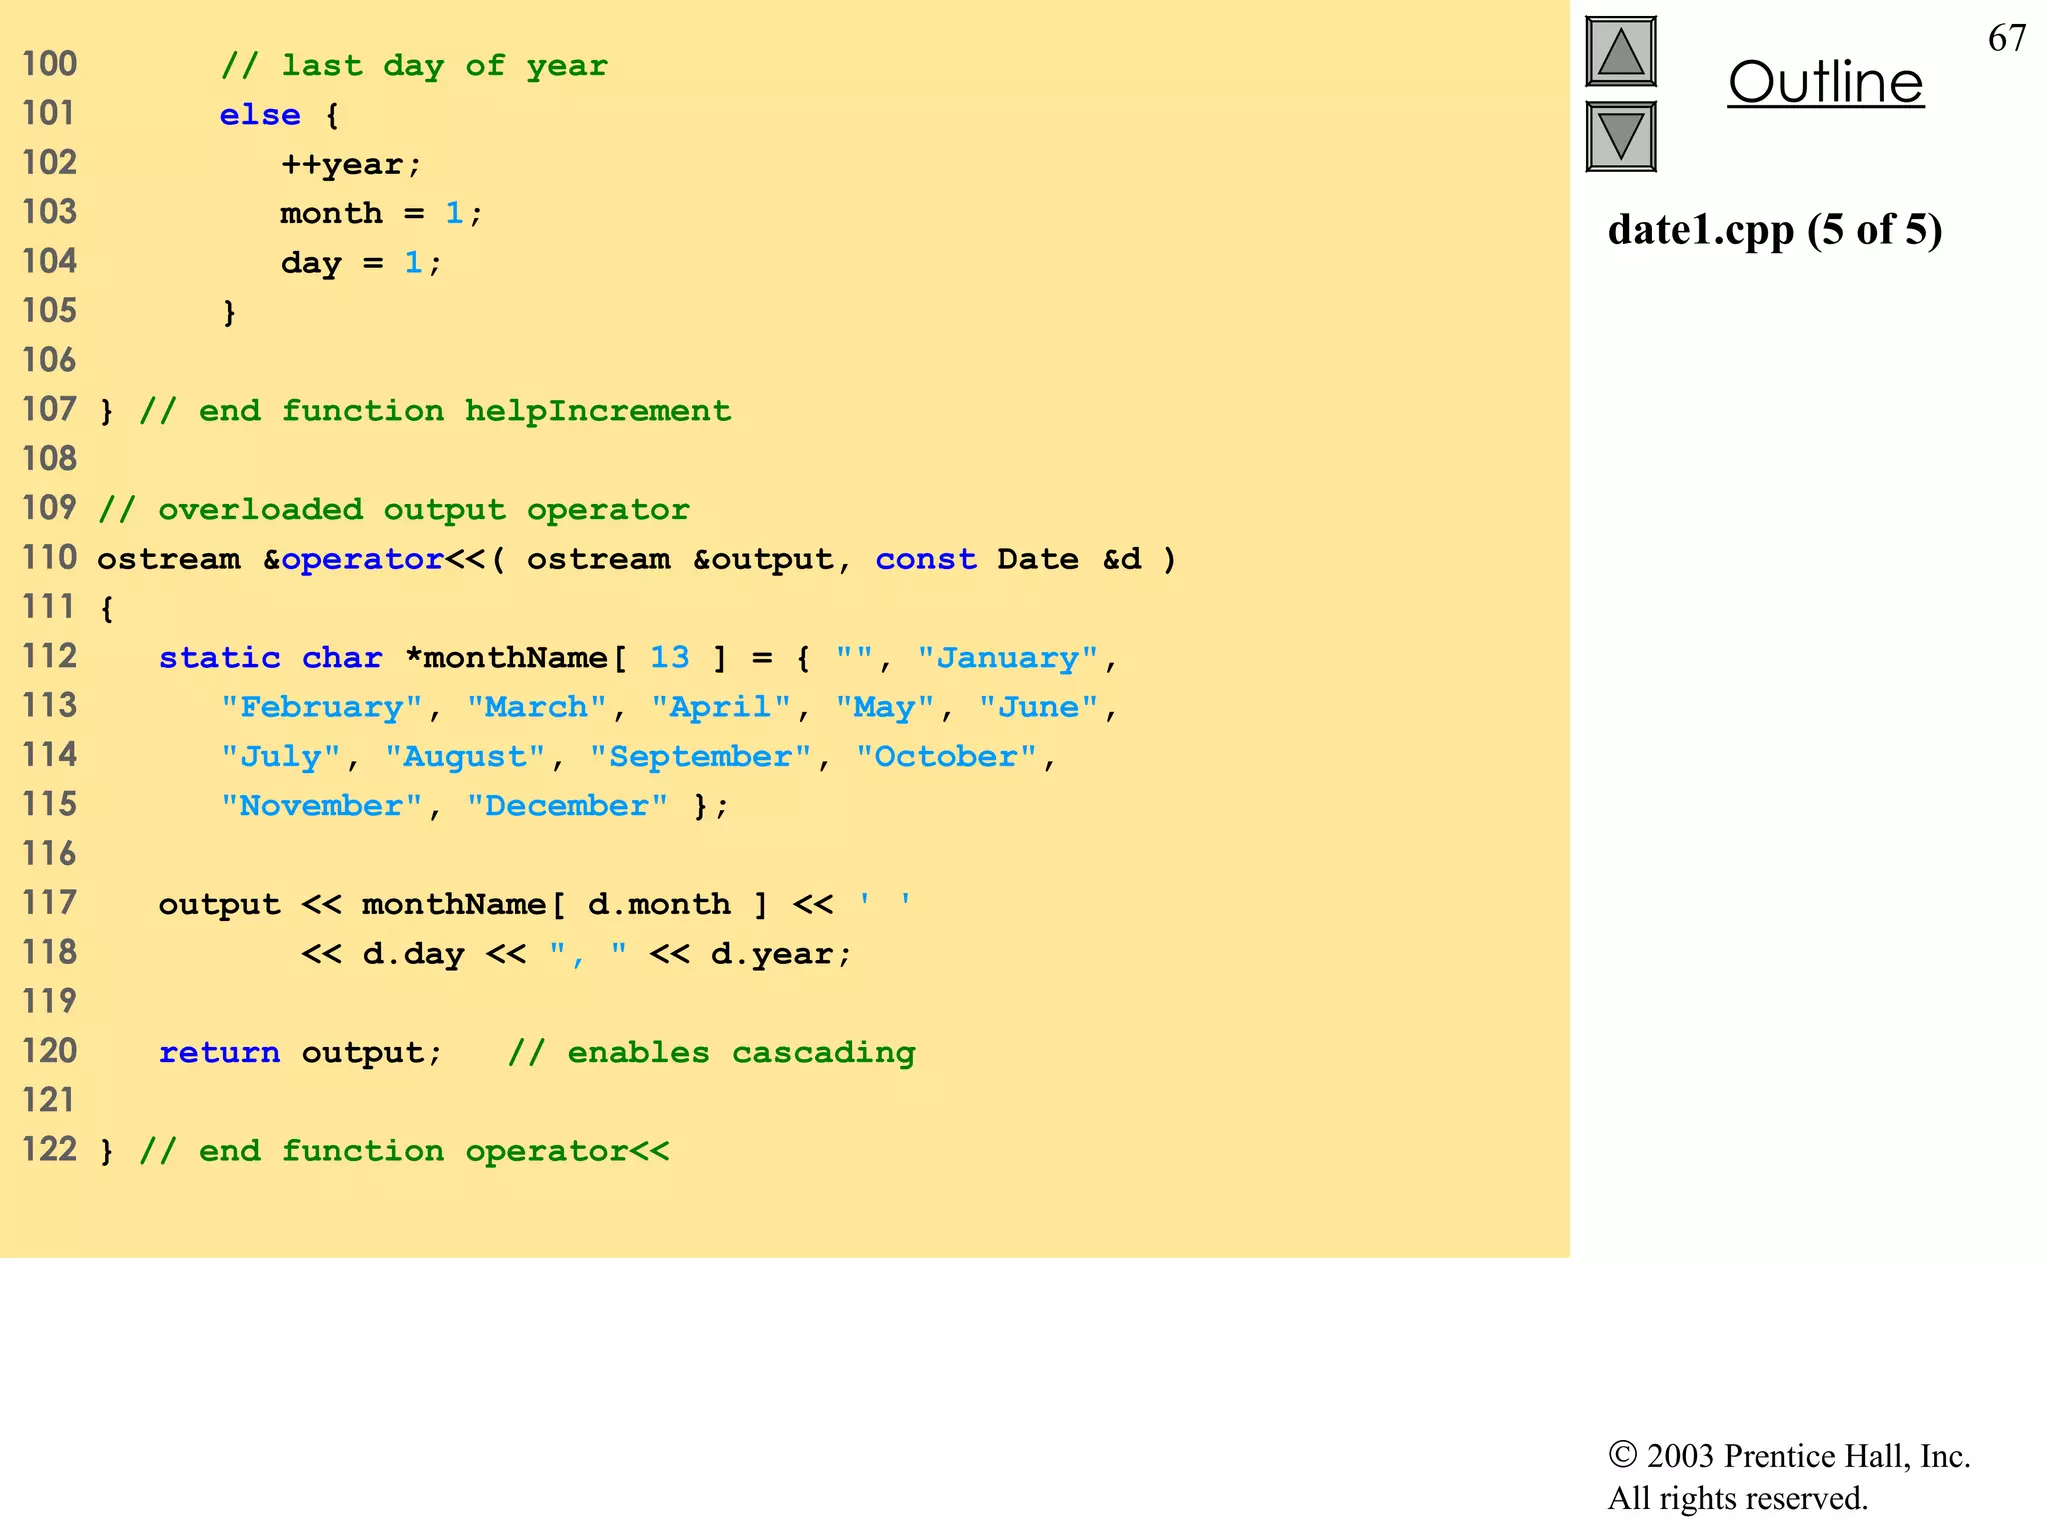Click line number 110
This screenshot has width=2048, height=1536.
pos(50,557)
